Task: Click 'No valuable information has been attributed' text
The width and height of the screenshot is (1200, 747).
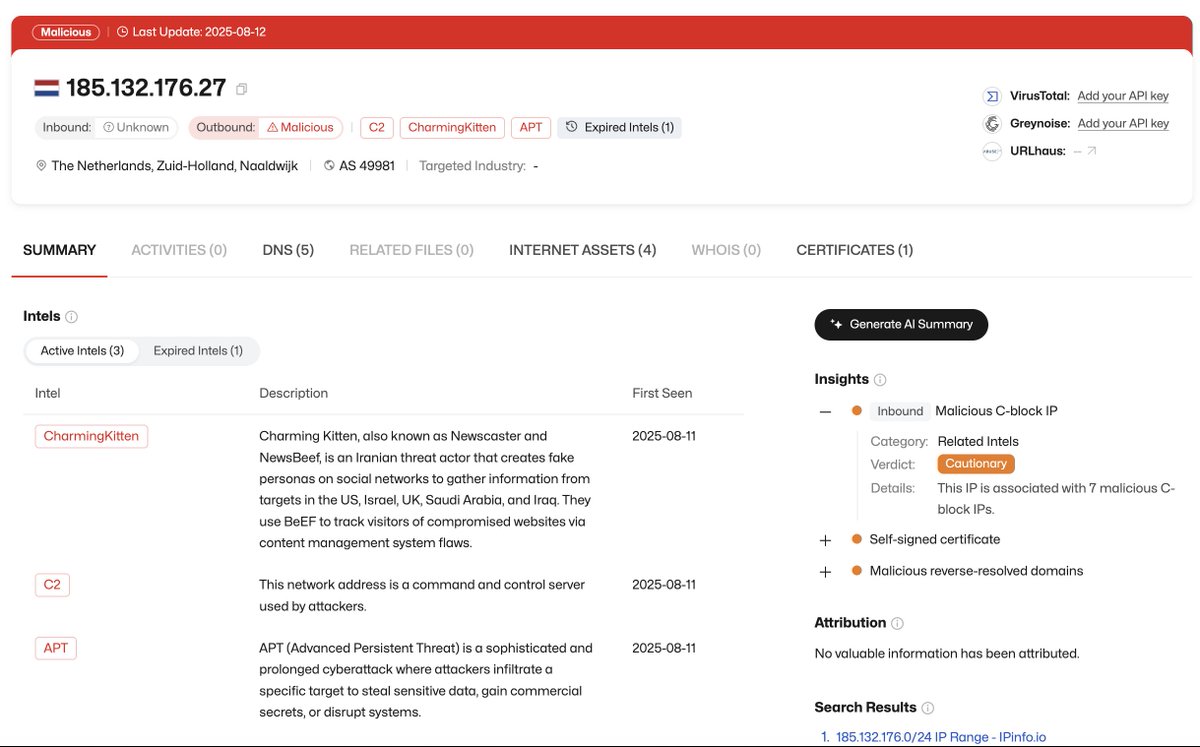Action: pos(947,654)
